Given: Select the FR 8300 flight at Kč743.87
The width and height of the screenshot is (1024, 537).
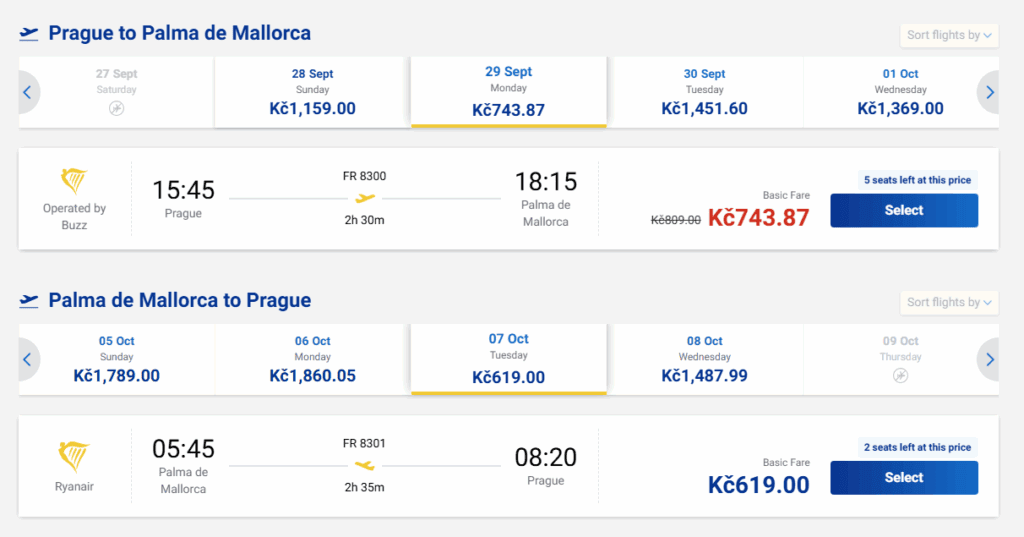Looking at the screenshot, I should pyautogui.click(x=903, y=210).
